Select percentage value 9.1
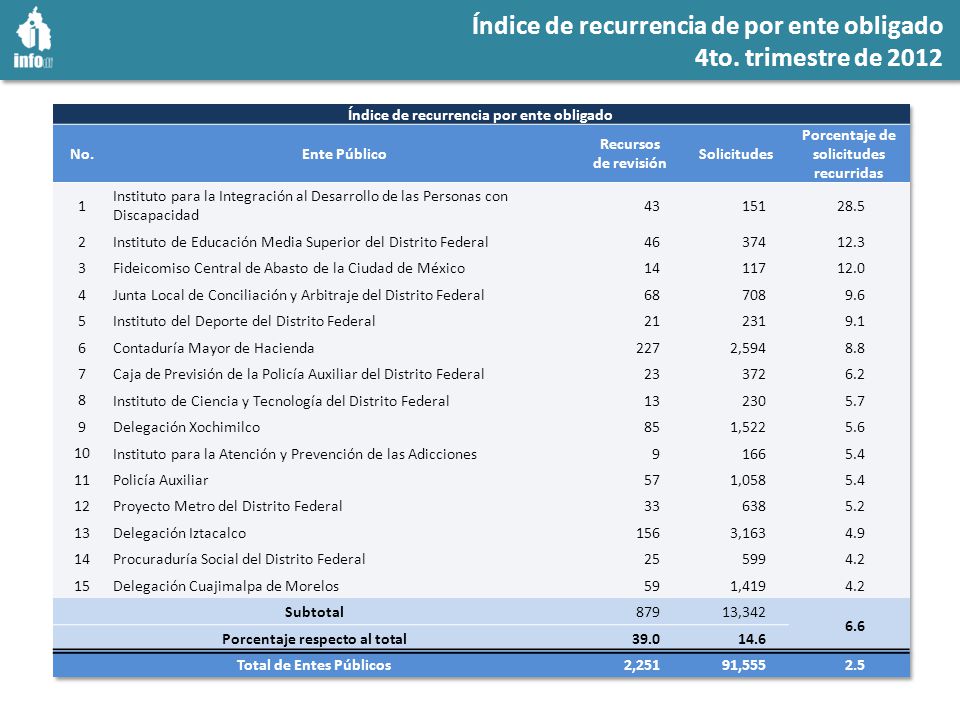Viewport: 960px width, 720px height. pyautogui.click(x=855, y=321)
